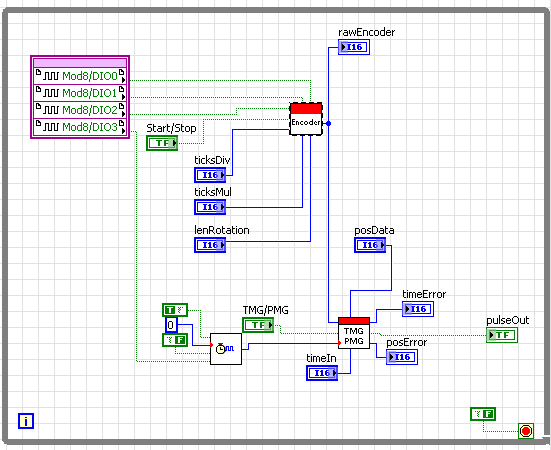Click the timer clock function node
551x450 pixels.
(x=226, y=349)
